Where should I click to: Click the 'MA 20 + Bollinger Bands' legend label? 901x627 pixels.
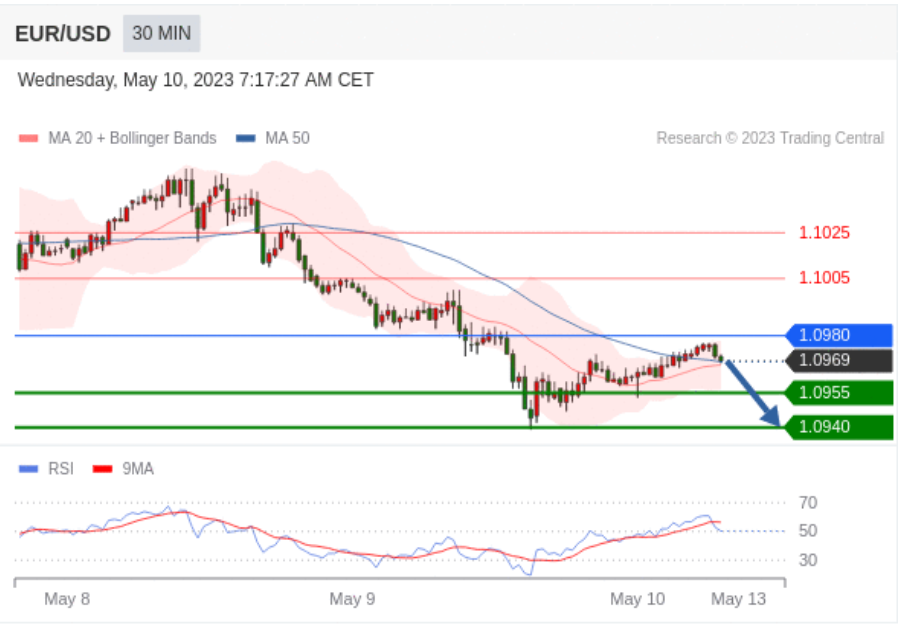tap(132, 139)
